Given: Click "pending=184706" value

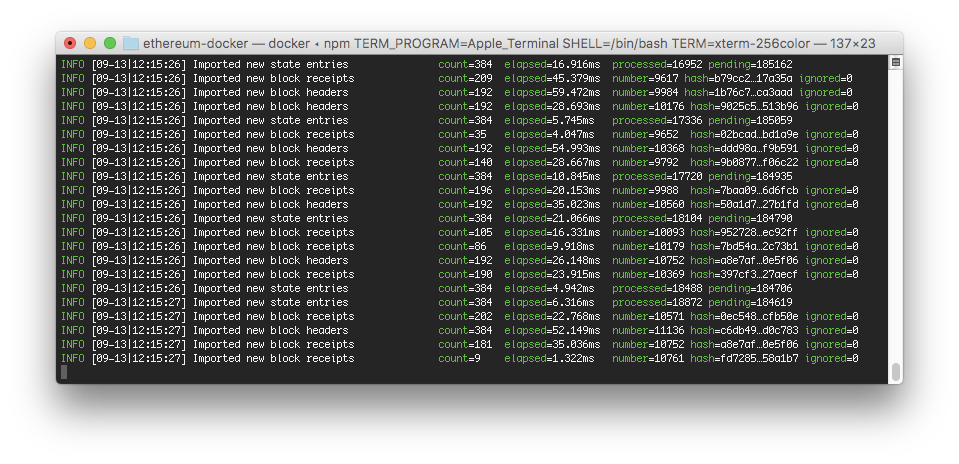Looking at the screenshot, I should click(750, 289).
